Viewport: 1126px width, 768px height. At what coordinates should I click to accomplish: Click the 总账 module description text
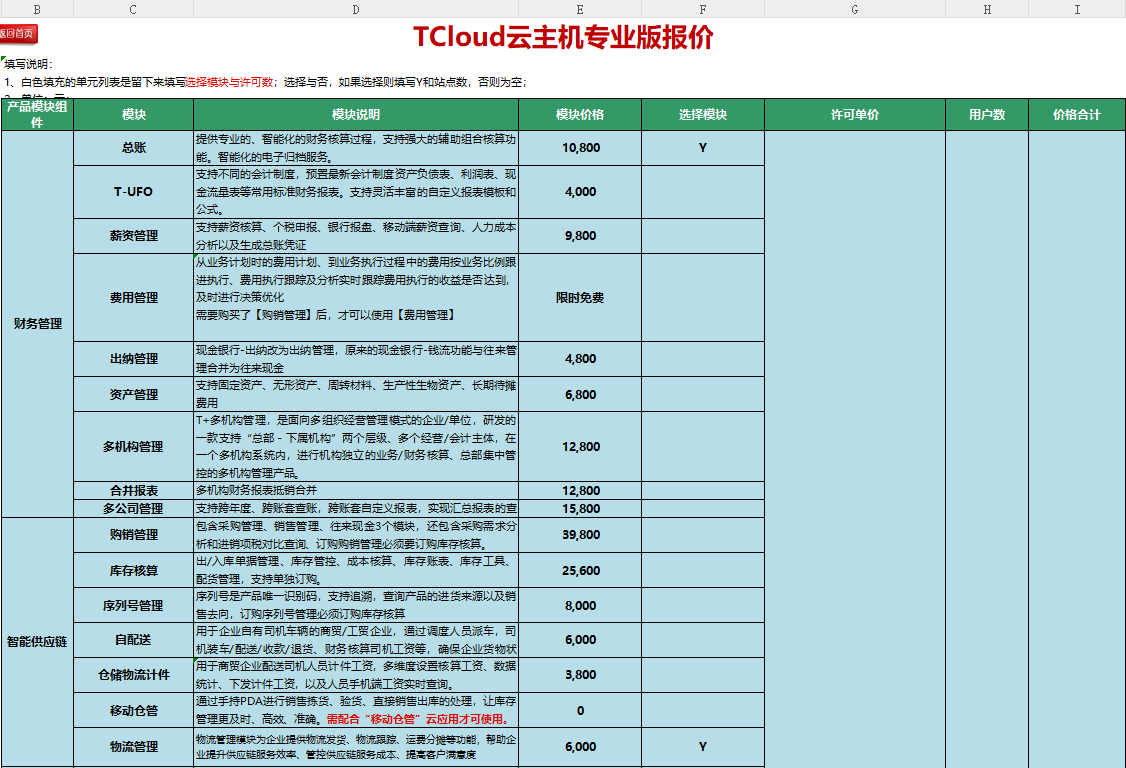point(356,148)
